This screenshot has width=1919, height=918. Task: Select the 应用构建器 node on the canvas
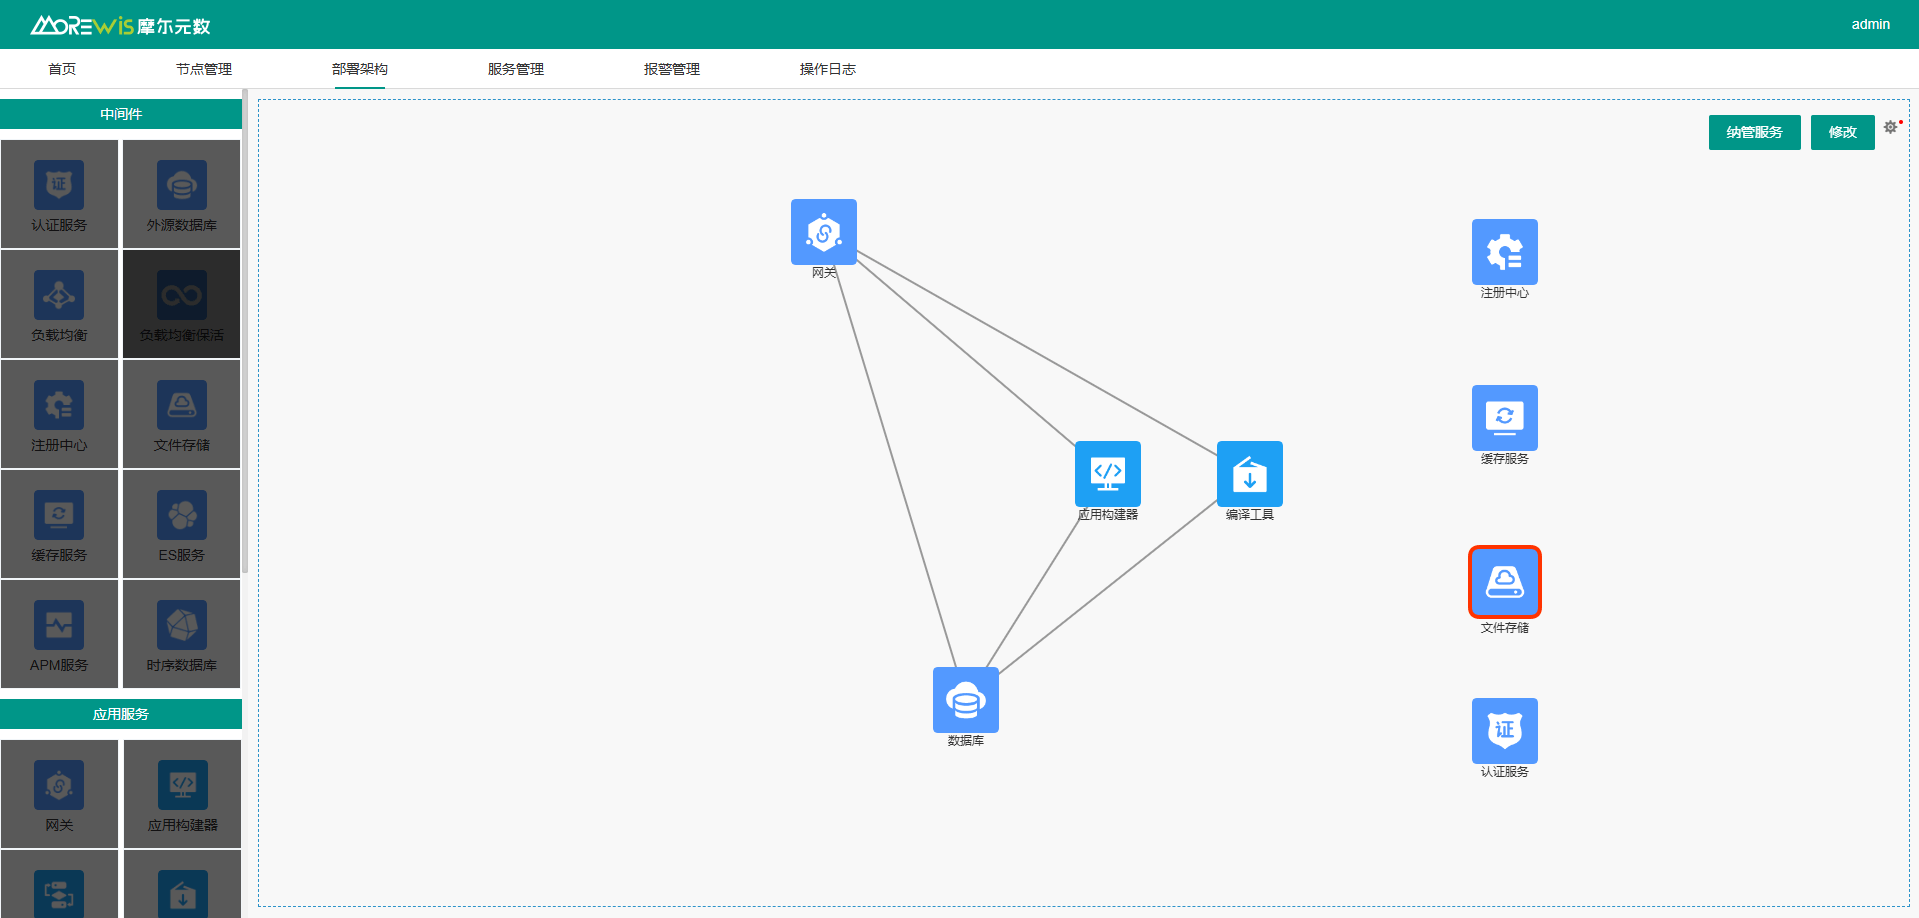pos(1107,474)
